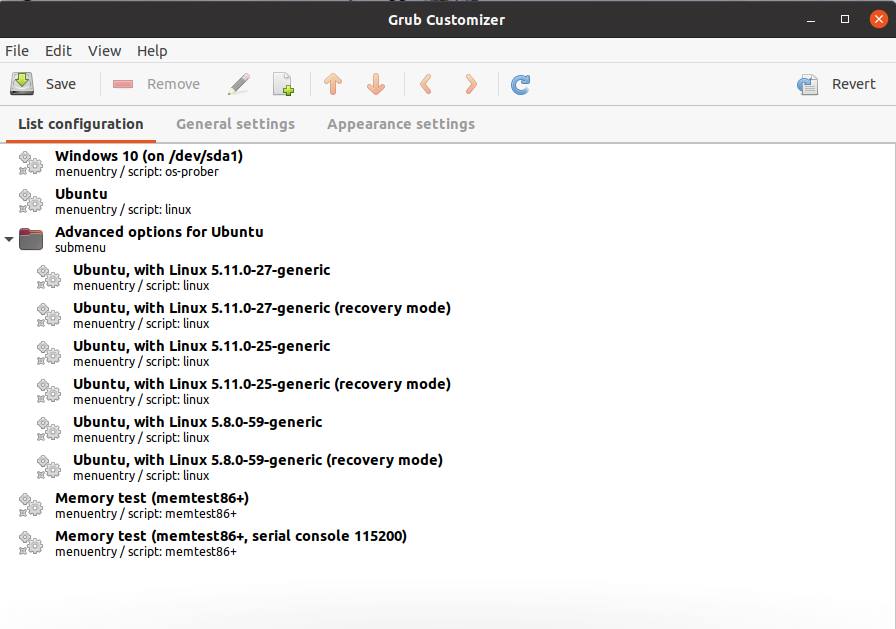Click gear icon of 5.8.0-59-generic recovery mode entry
Viewport: 896px width, 629px height.
[x=49, y=467]
